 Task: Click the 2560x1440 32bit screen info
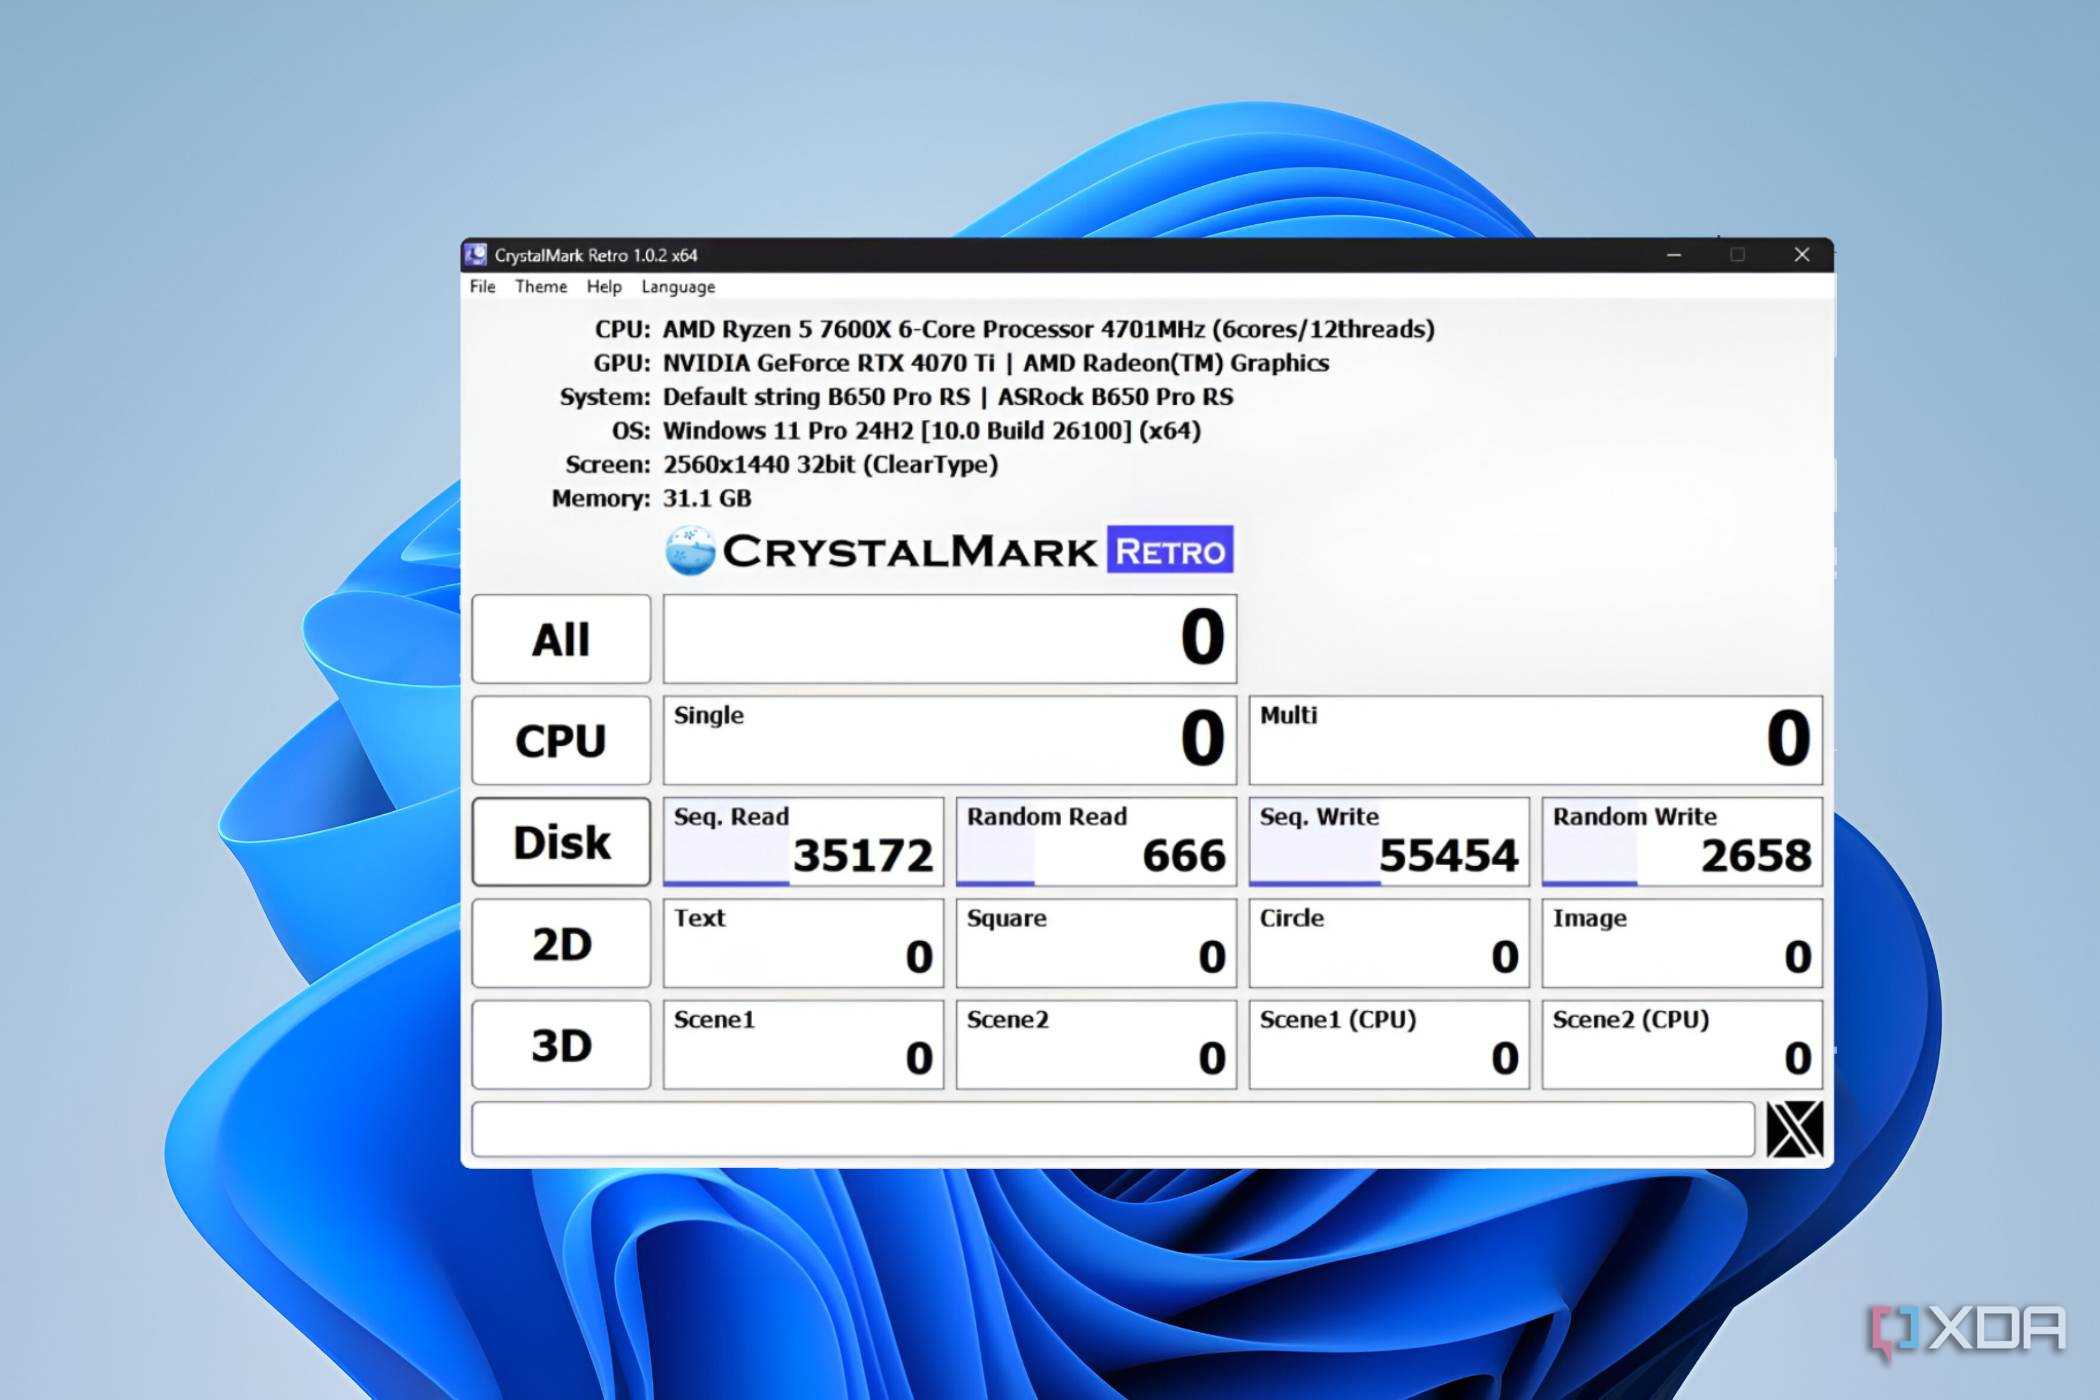tap(830, 465)
